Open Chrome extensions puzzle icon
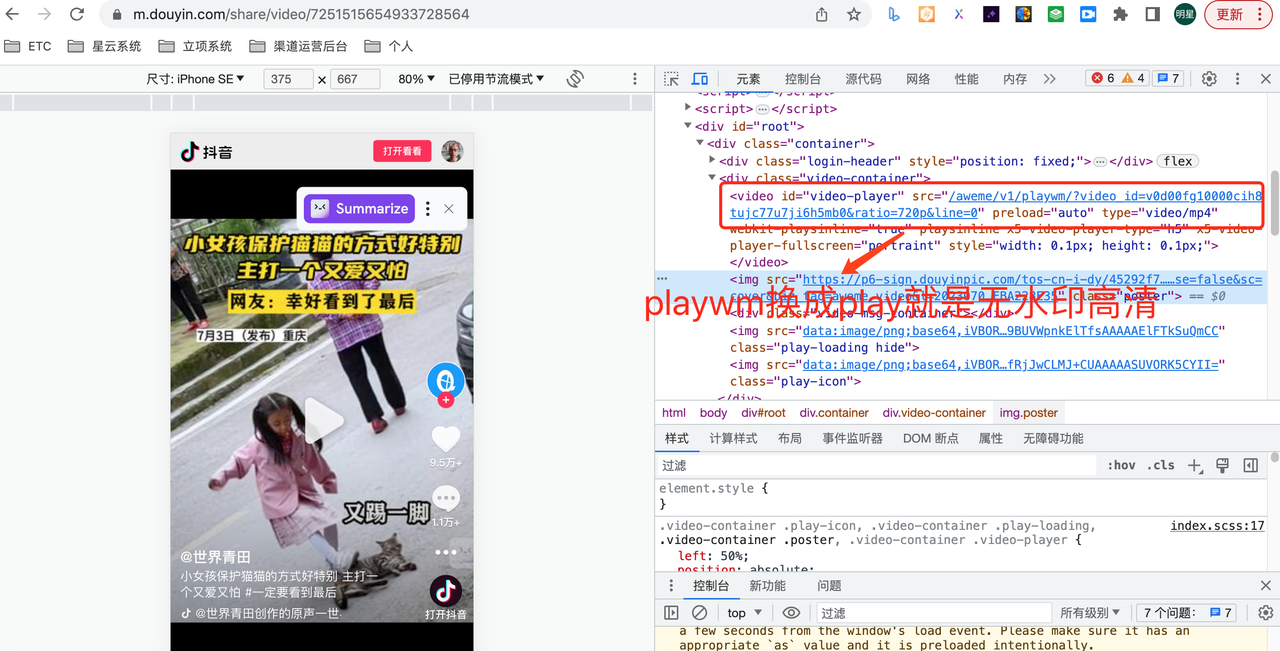The image size is (1280, 651). [x=1120, y=15]
